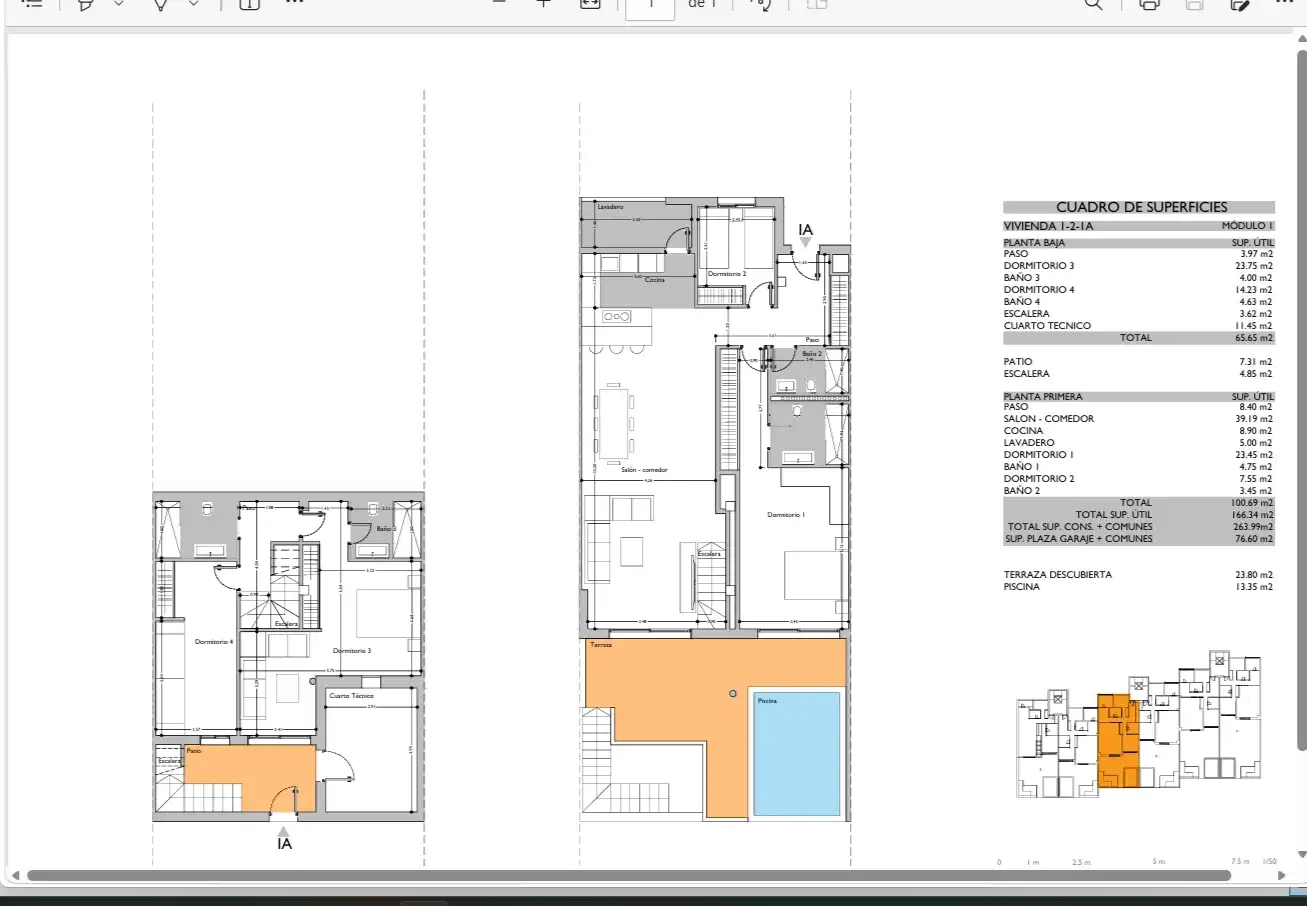Rotate the PDF page
Screen dimensions: 1307x906
pos(762,3)
